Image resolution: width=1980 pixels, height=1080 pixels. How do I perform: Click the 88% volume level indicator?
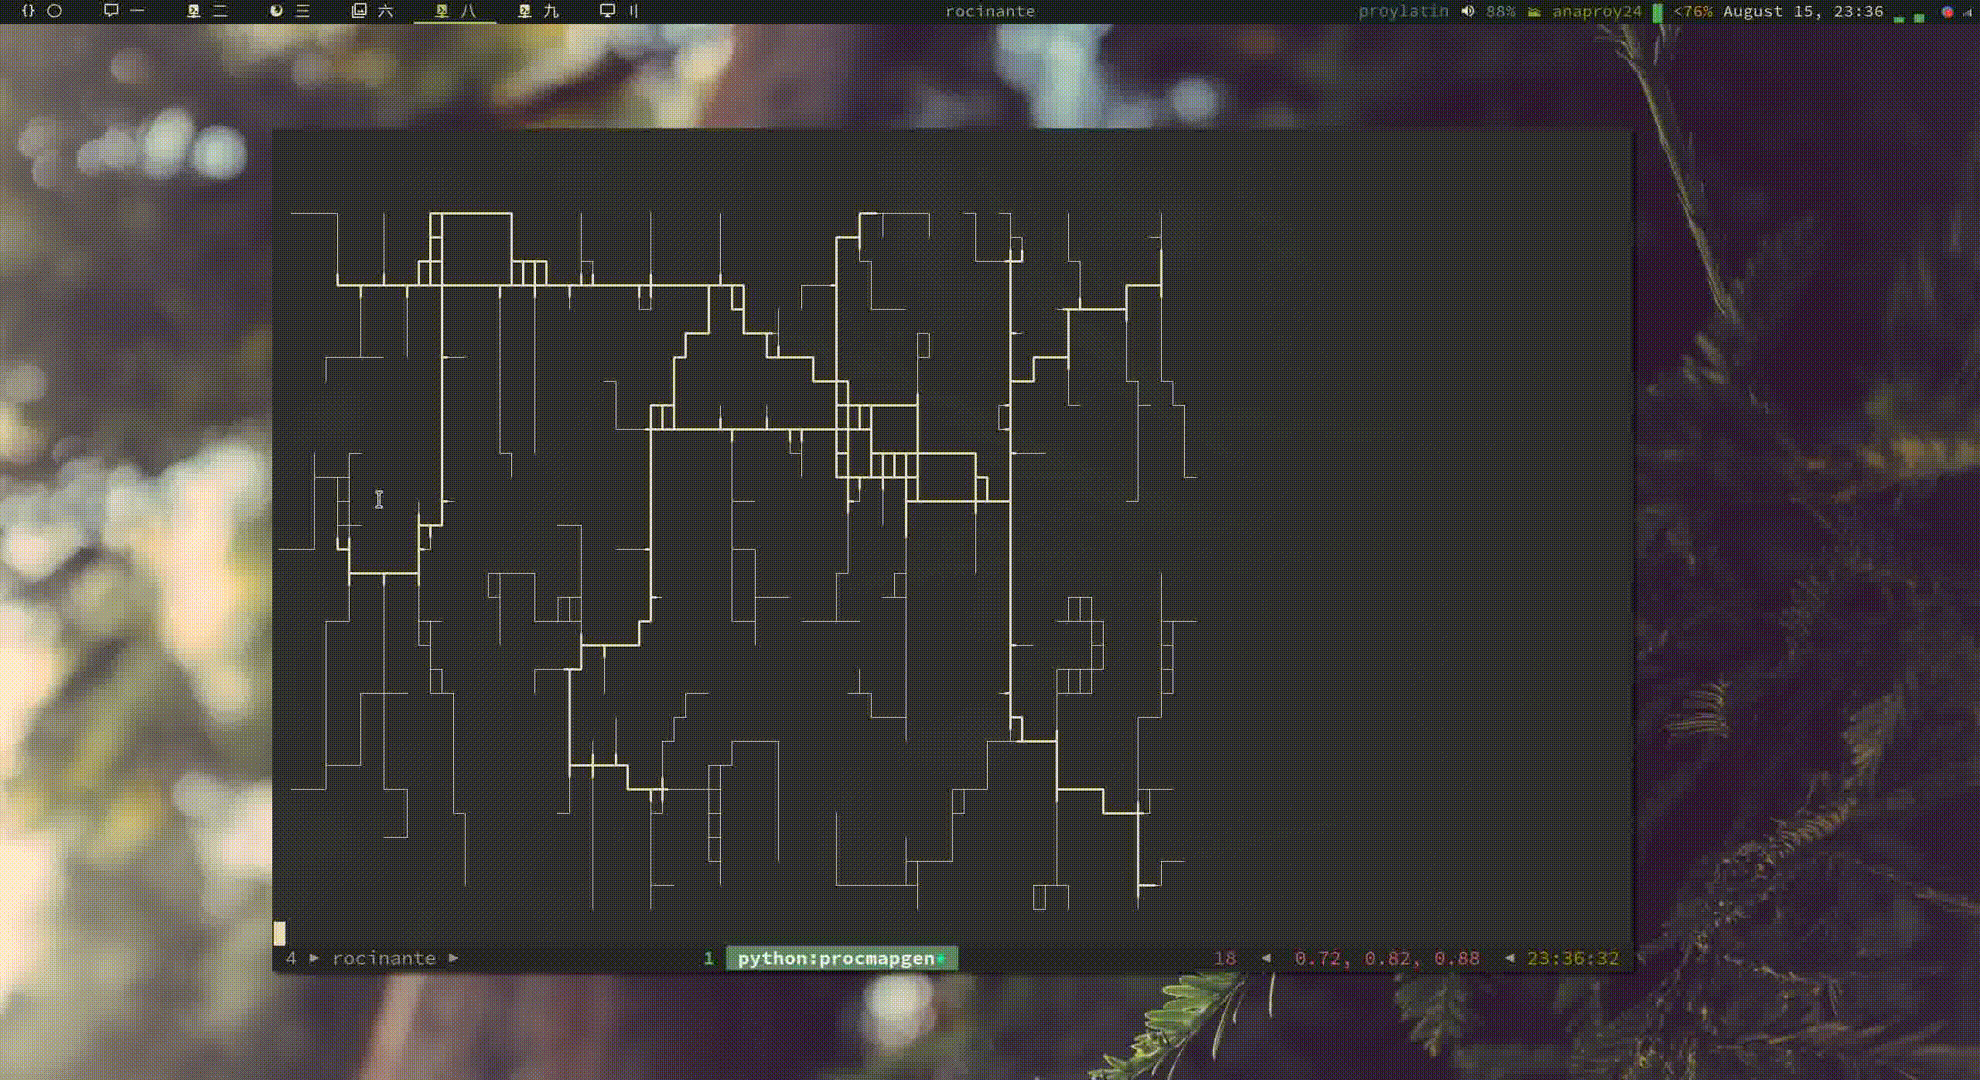1500,11
